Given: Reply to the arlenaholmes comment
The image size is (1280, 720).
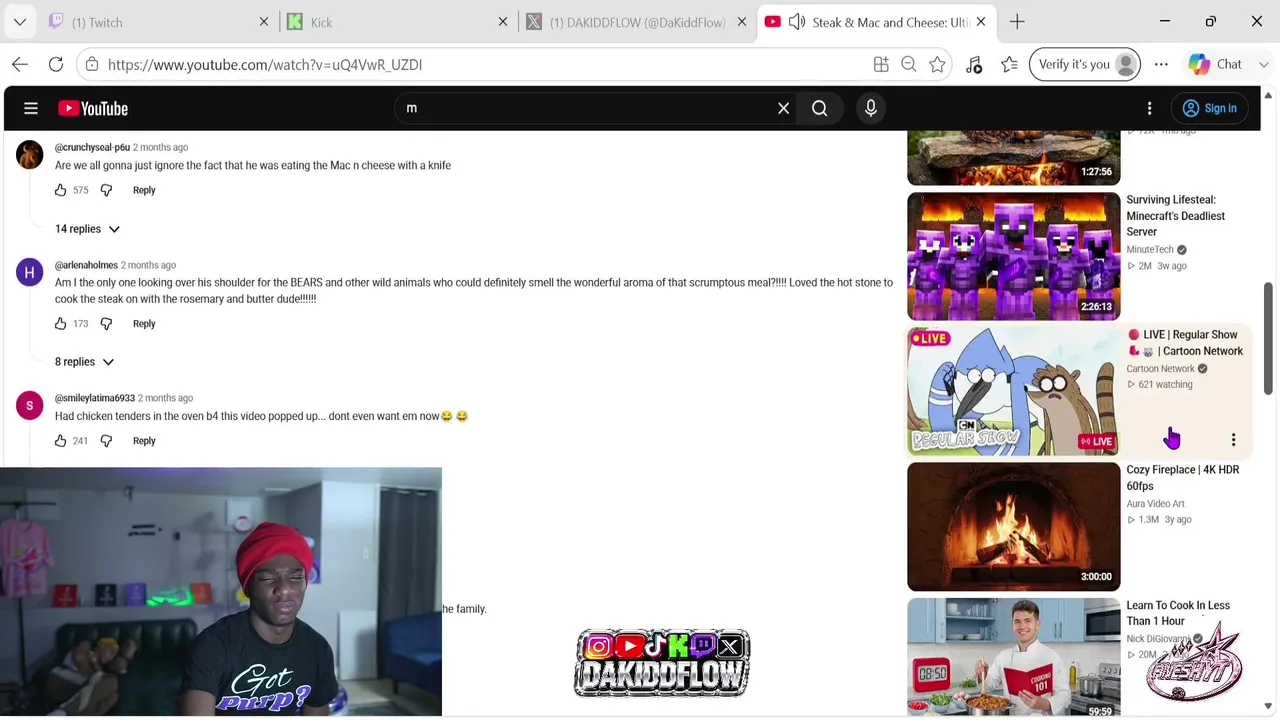Looking at the screenshot, I should [x=144, y=324].
